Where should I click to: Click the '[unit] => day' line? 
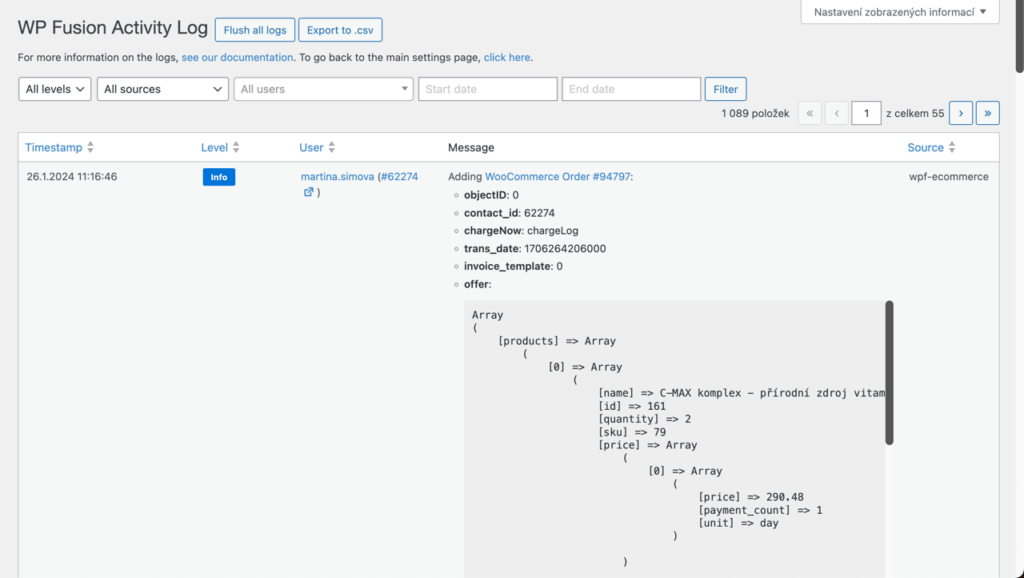tap(738, 523)
